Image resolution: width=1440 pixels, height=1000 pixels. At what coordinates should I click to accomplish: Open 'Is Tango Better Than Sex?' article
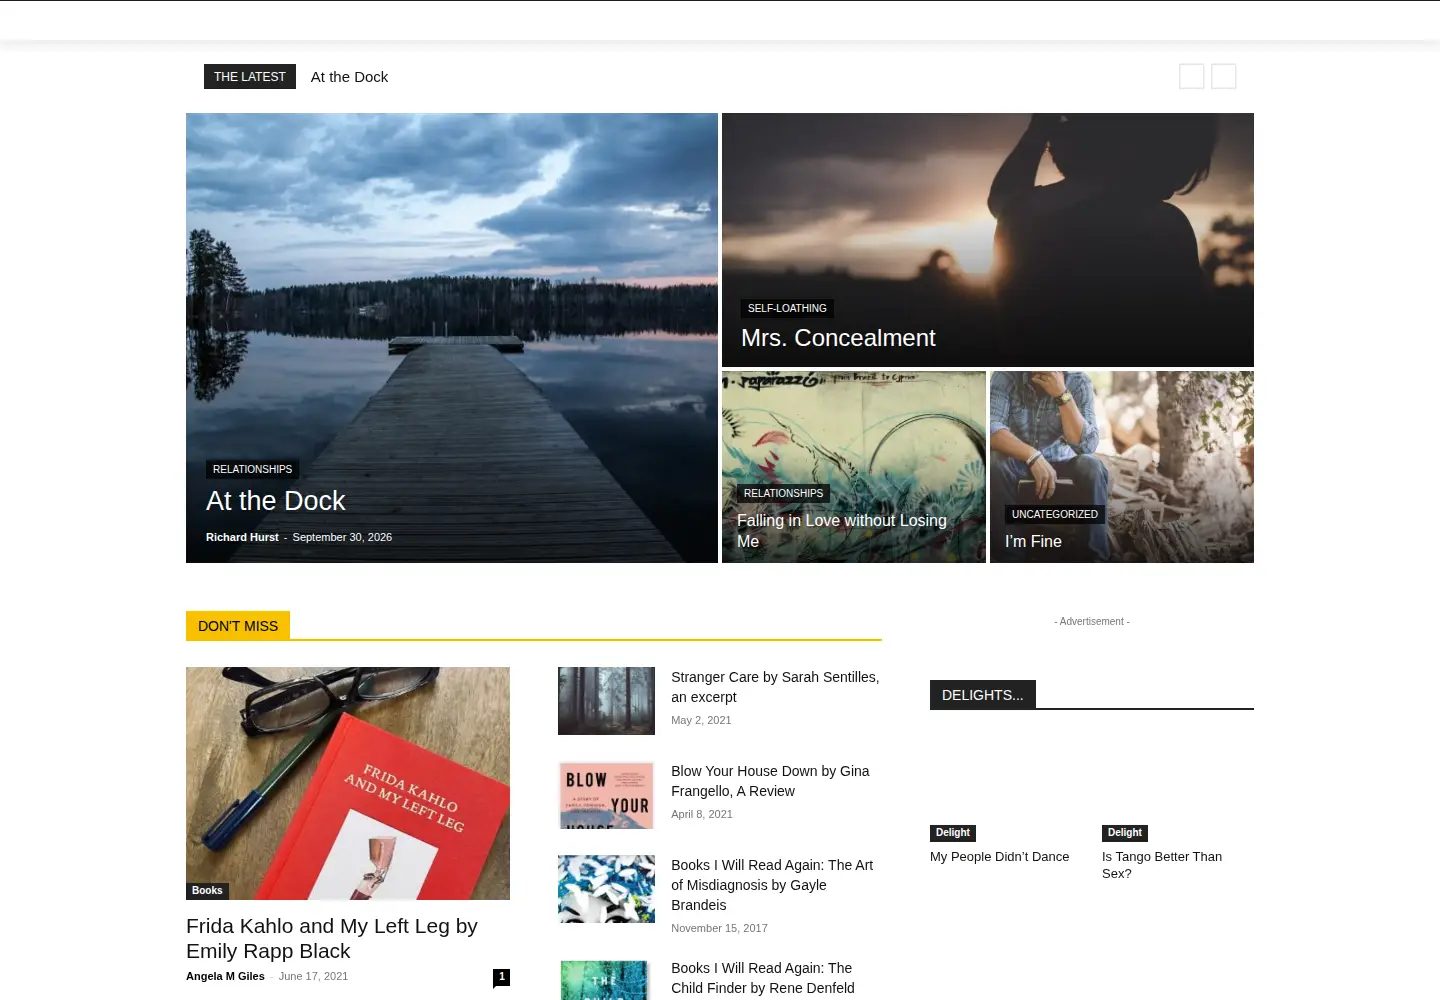coord(1162,865)
